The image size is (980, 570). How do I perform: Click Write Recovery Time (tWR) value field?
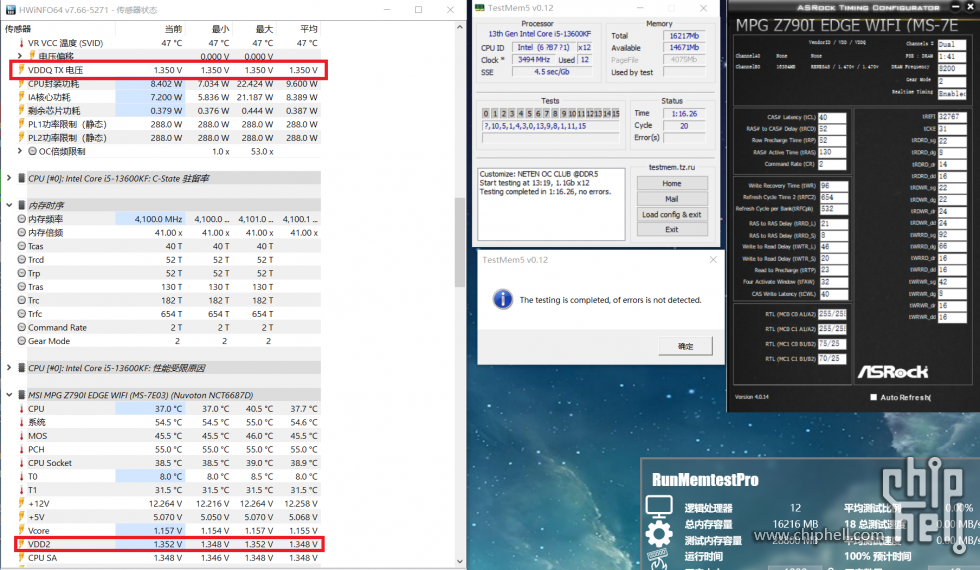(834, 186)
